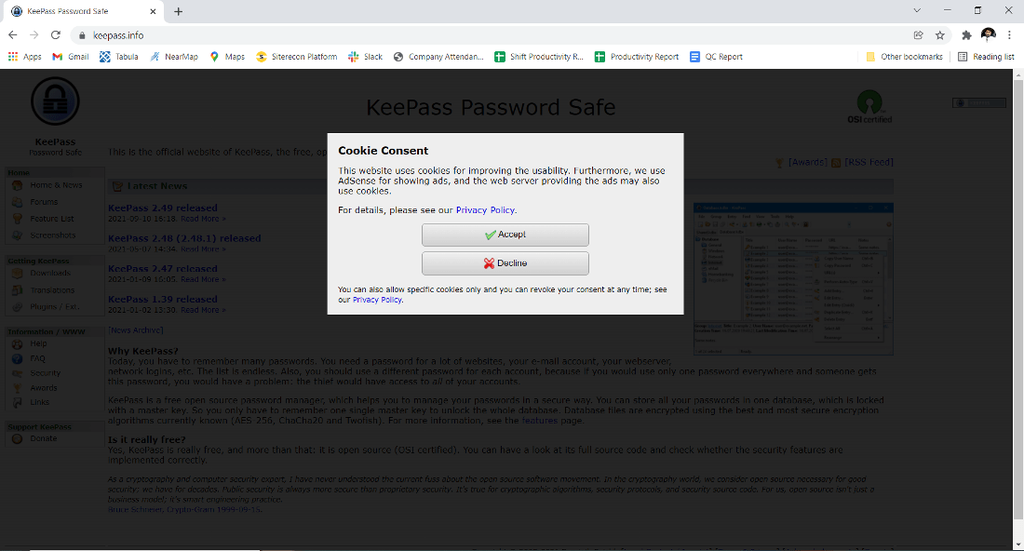This screenshot has width=1024, height=551.
Task: Open the Company Attendan... bookmark
Action: tap(439, 57)
